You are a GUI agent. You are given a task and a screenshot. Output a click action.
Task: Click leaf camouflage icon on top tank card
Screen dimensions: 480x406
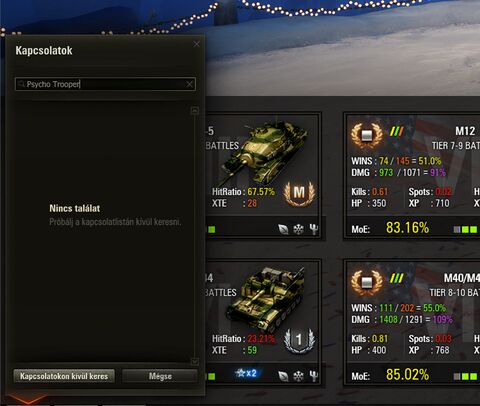[x=283, y=229]
